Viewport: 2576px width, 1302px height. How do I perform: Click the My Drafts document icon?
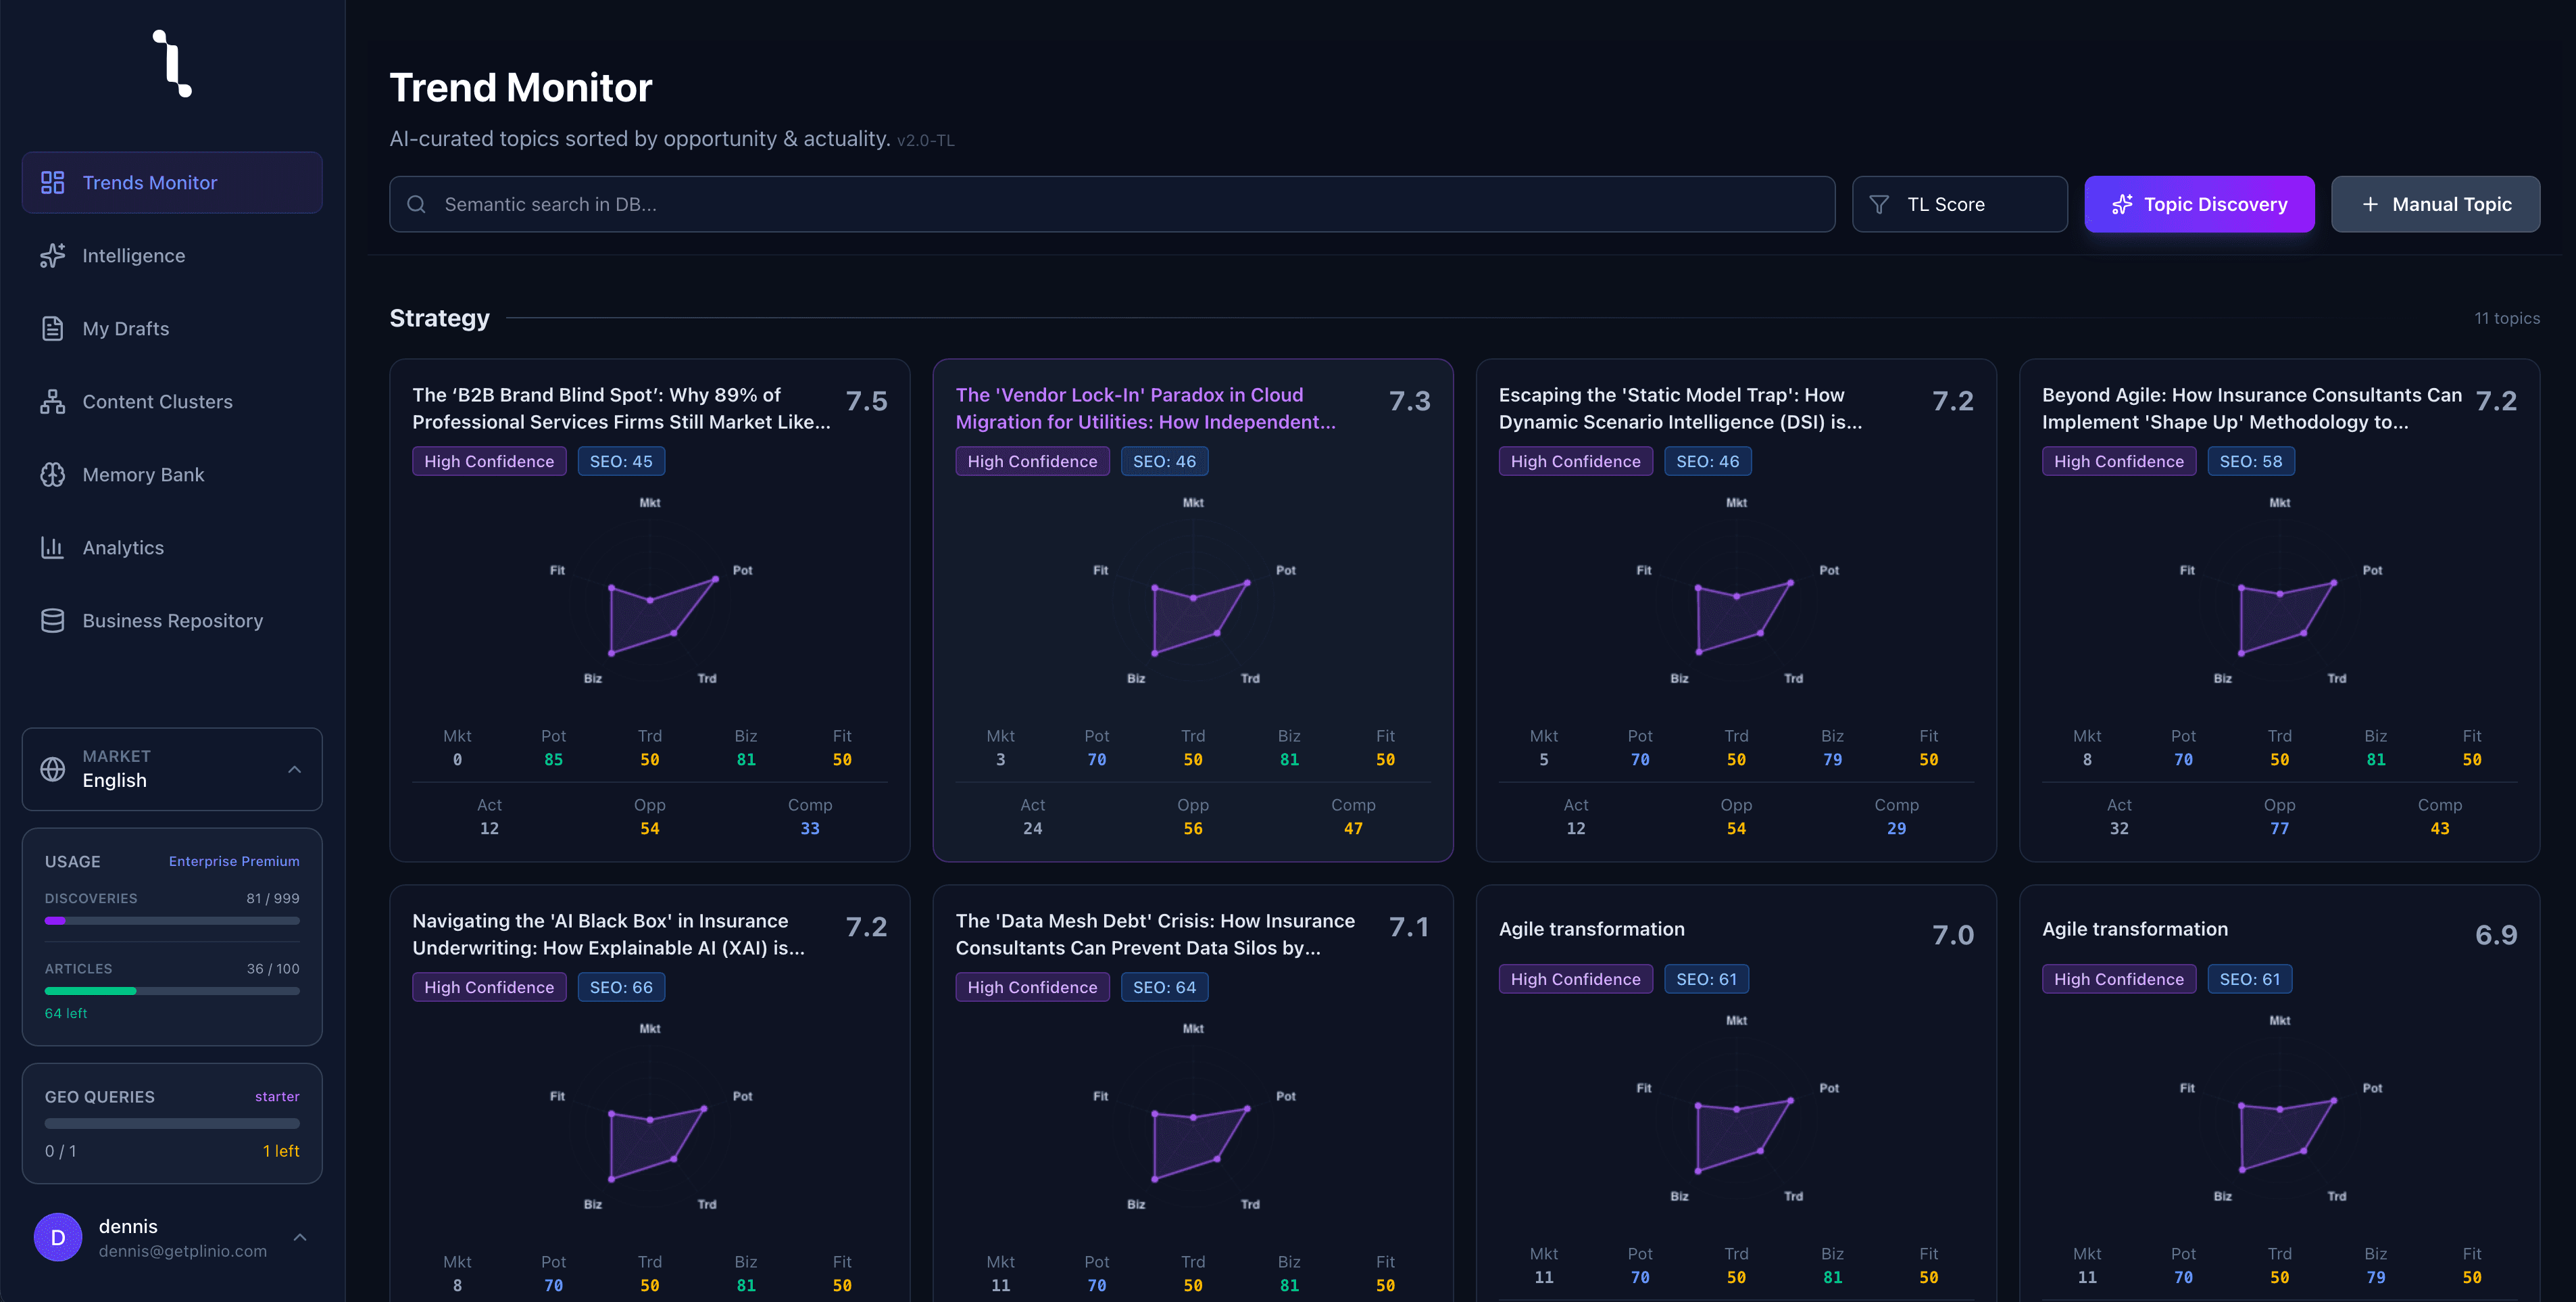click(x=52, y=328)
